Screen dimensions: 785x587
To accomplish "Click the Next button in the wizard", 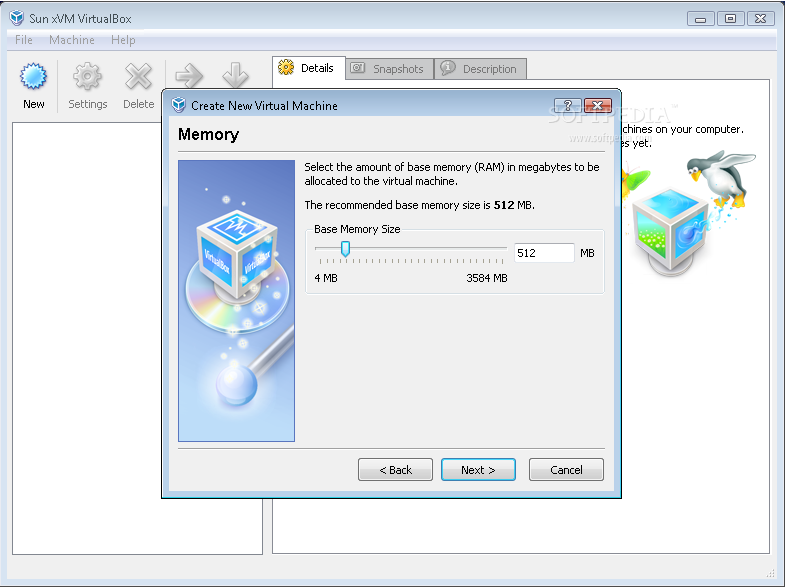I will (478, 469).
